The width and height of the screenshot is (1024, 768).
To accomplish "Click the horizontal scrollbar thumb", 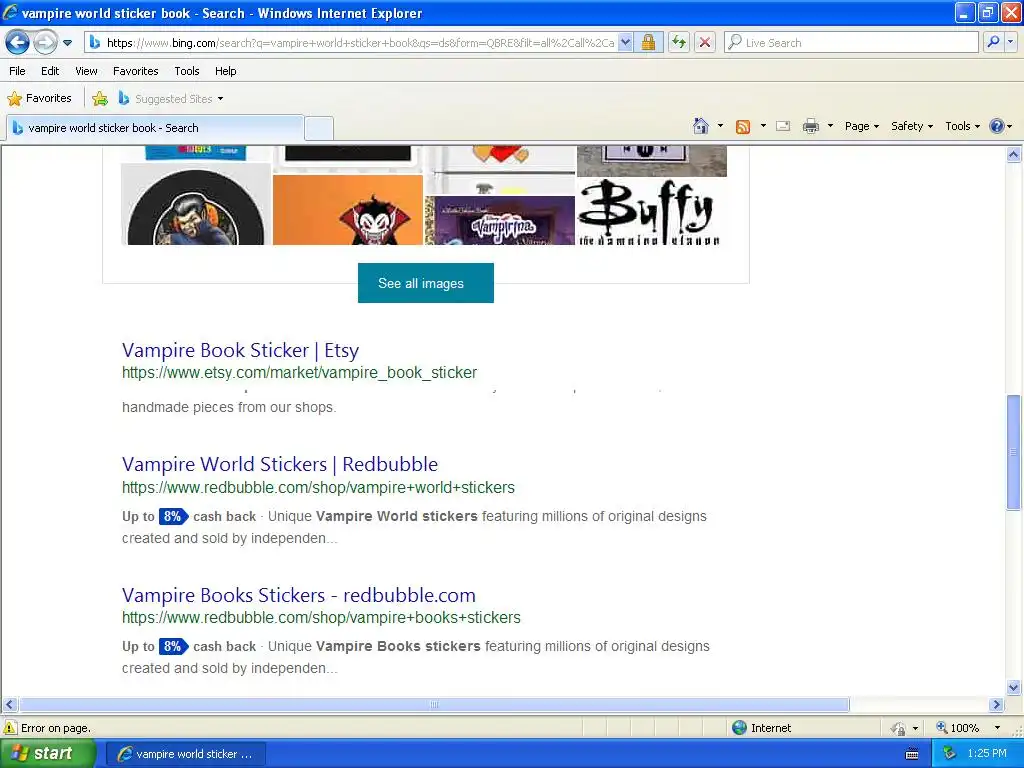I will coord(434,705).
